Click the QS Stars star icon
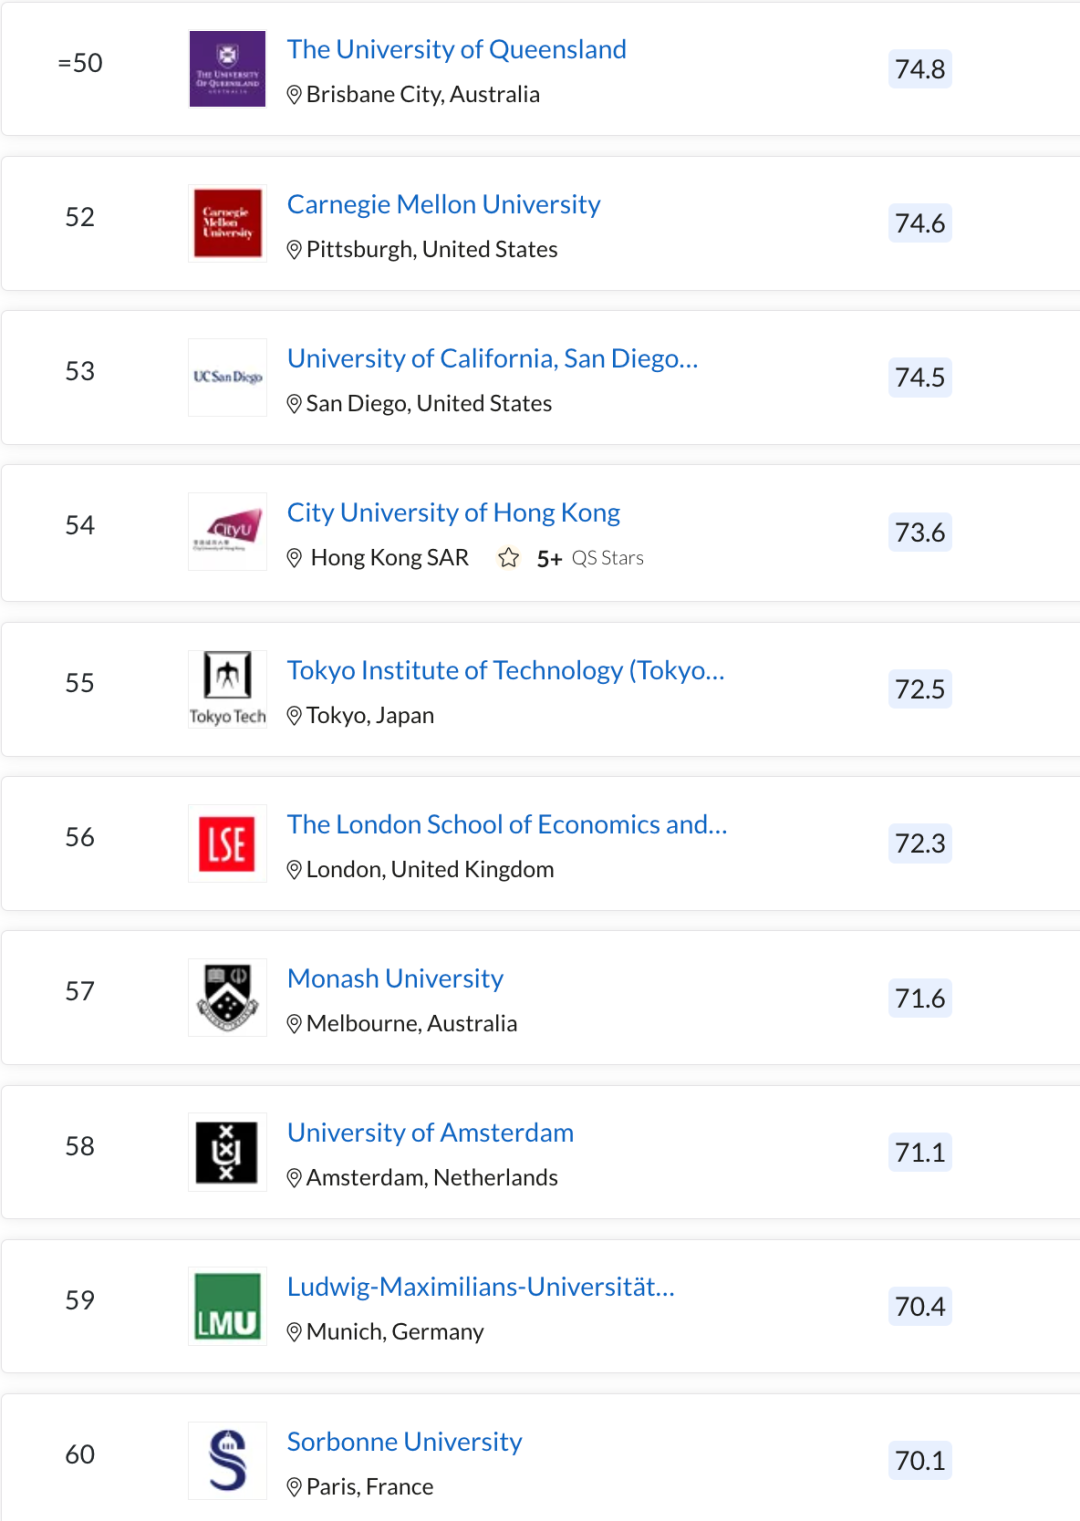 point(509,558)
